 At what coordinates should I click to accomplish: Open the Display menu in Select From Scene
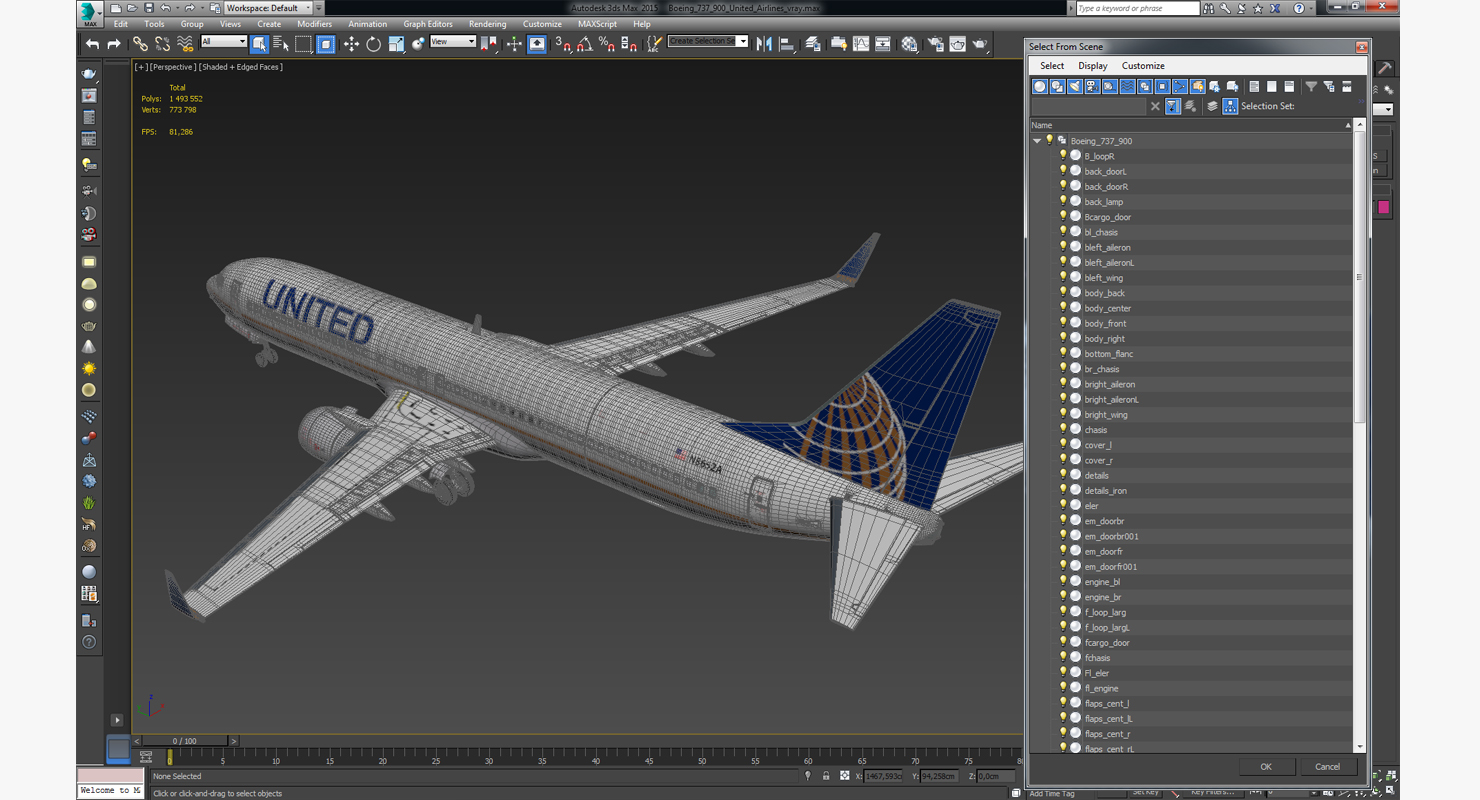pos(1092,66)
